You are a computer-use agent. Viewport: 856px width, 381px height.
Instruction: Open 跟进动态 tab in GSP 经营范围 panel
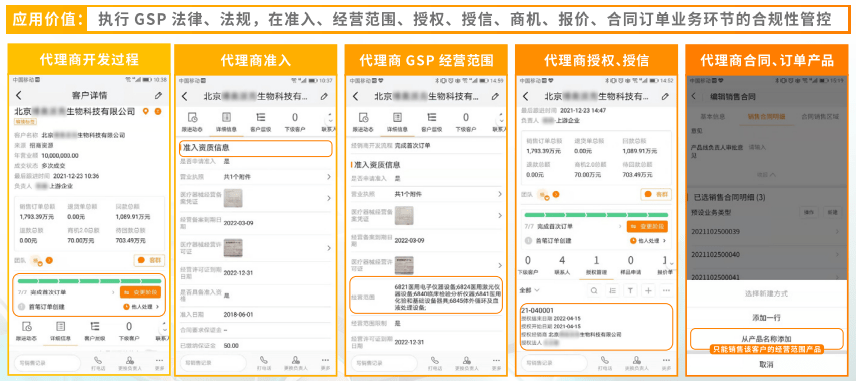[x=363, y=122]
